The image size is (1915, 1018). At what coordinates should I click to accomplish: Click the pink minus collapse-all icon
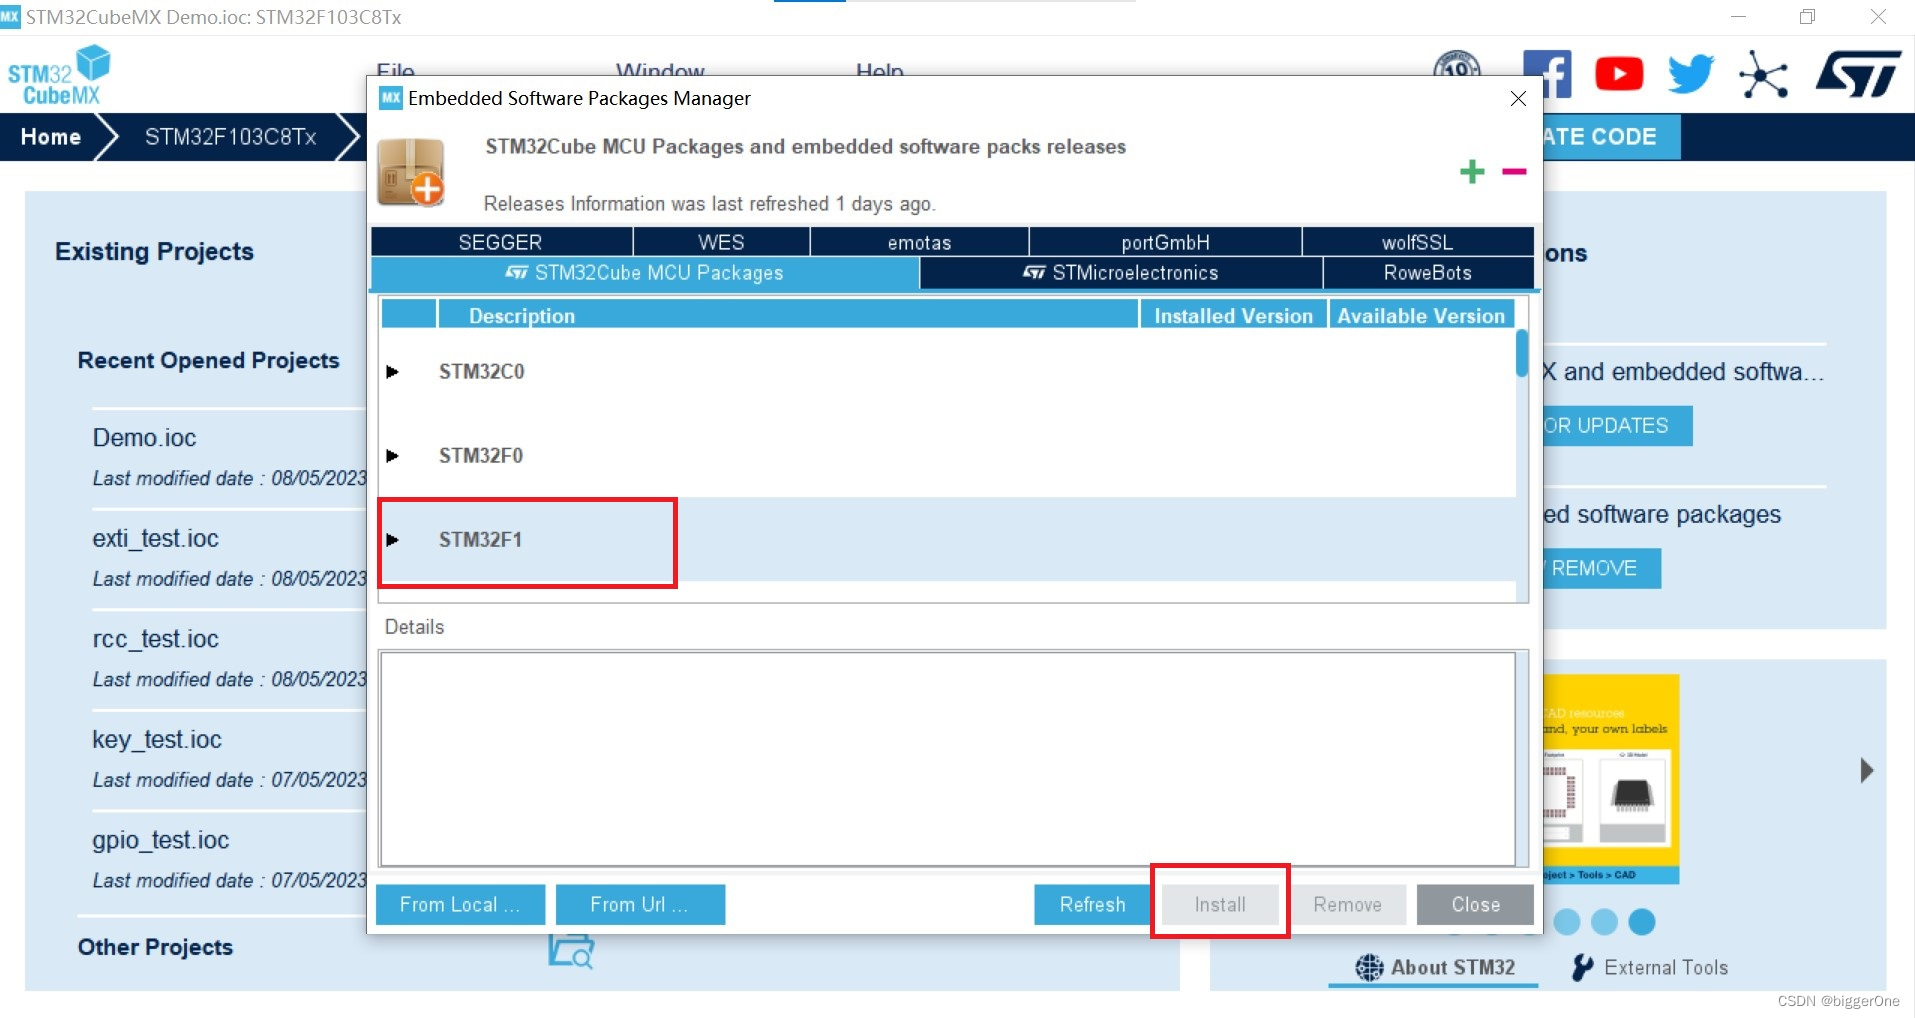[x=1514, y=172]
